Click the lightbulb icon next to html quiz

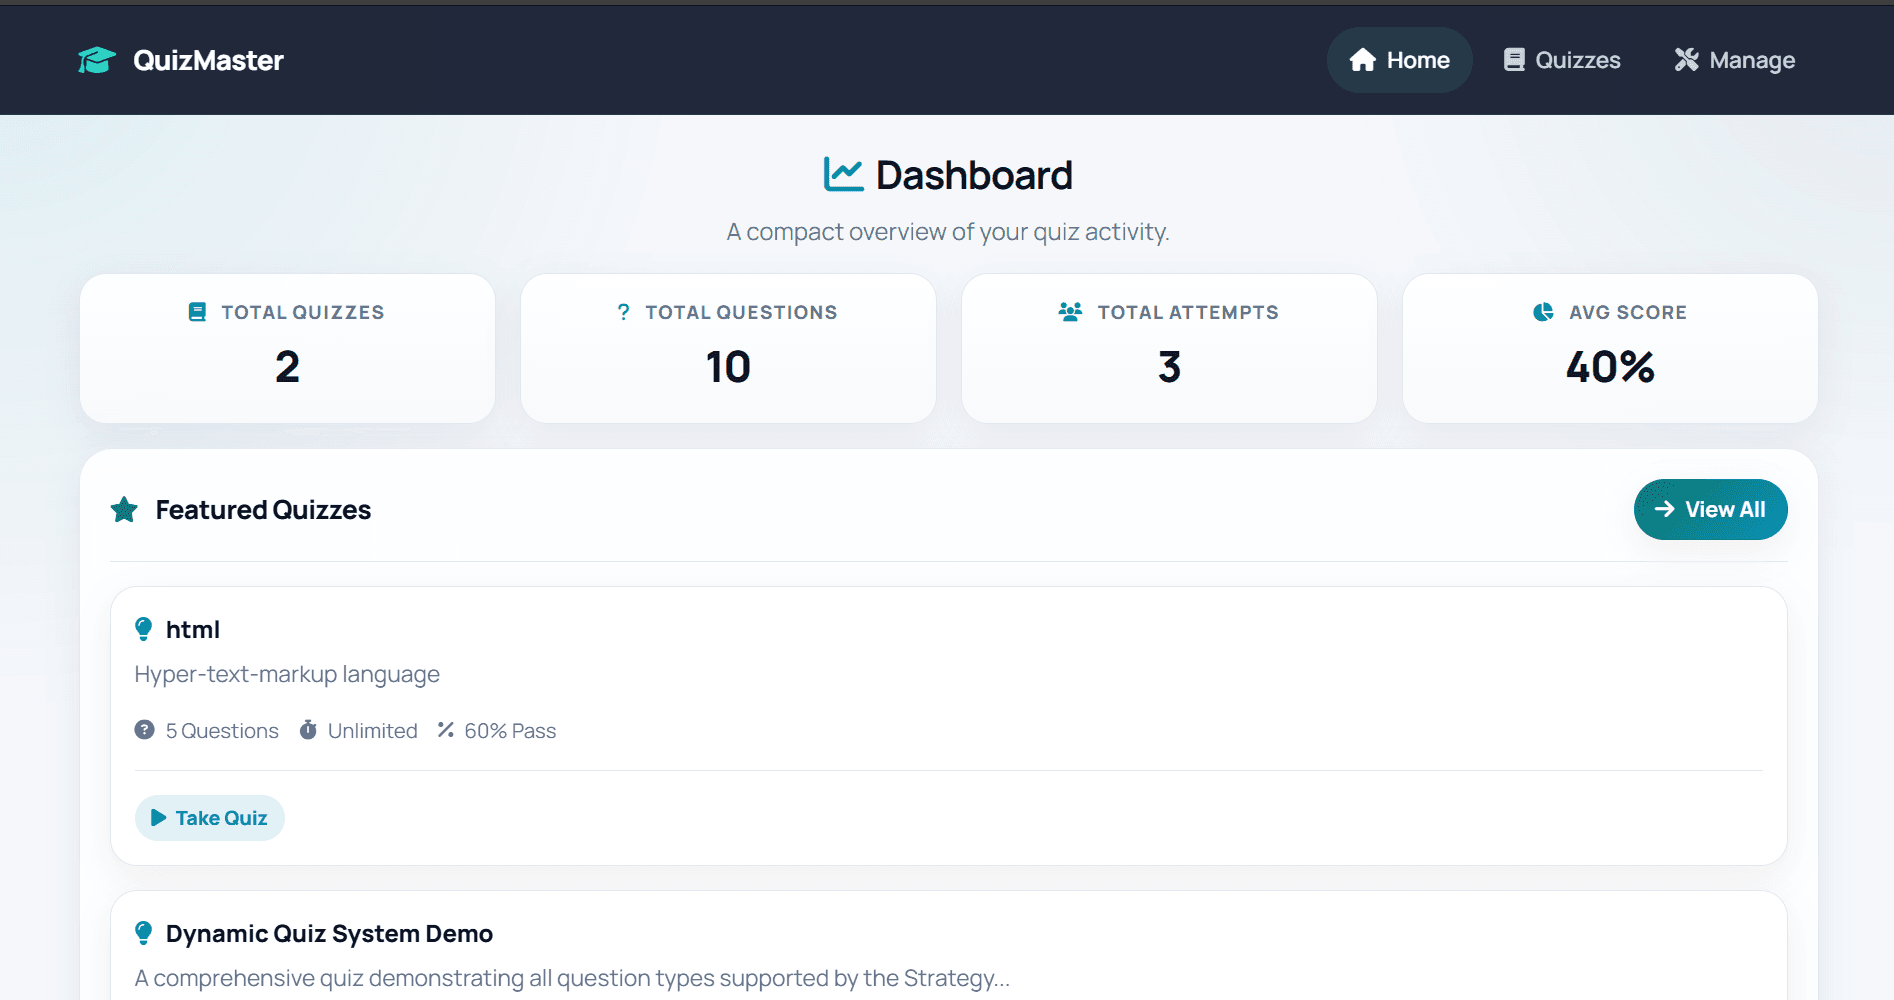pos(143,629)
